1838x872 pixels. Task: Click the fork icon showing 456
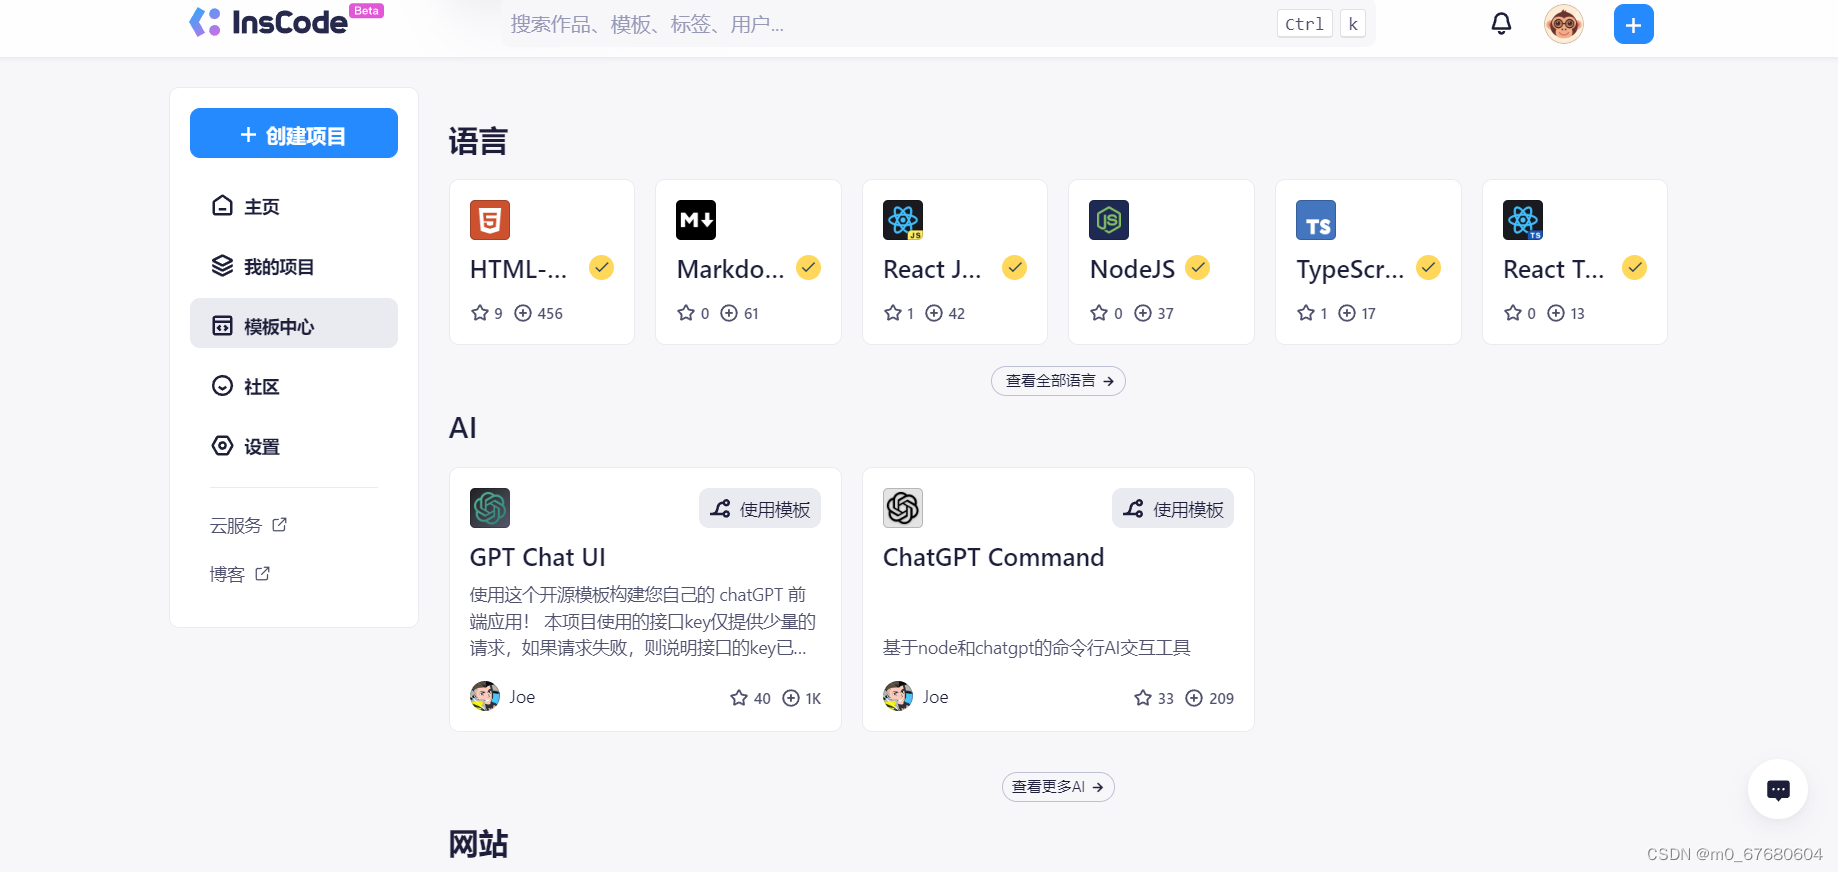pos(523,313)
